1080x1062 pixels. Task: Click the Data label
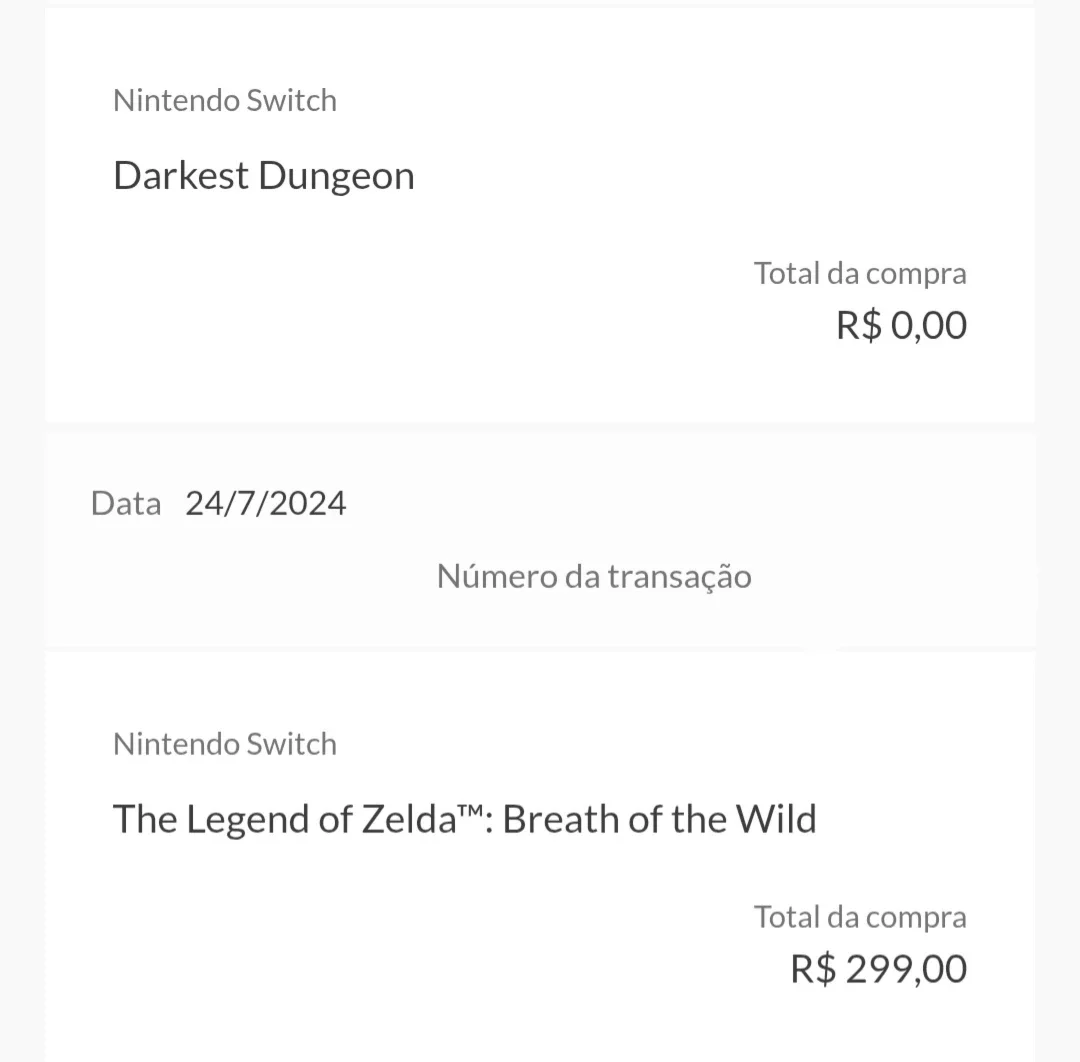click(126, 503)
